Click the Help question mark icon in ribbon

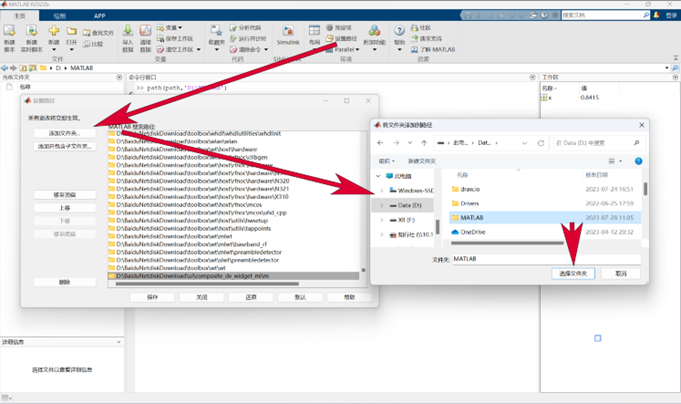coord(400,31)
